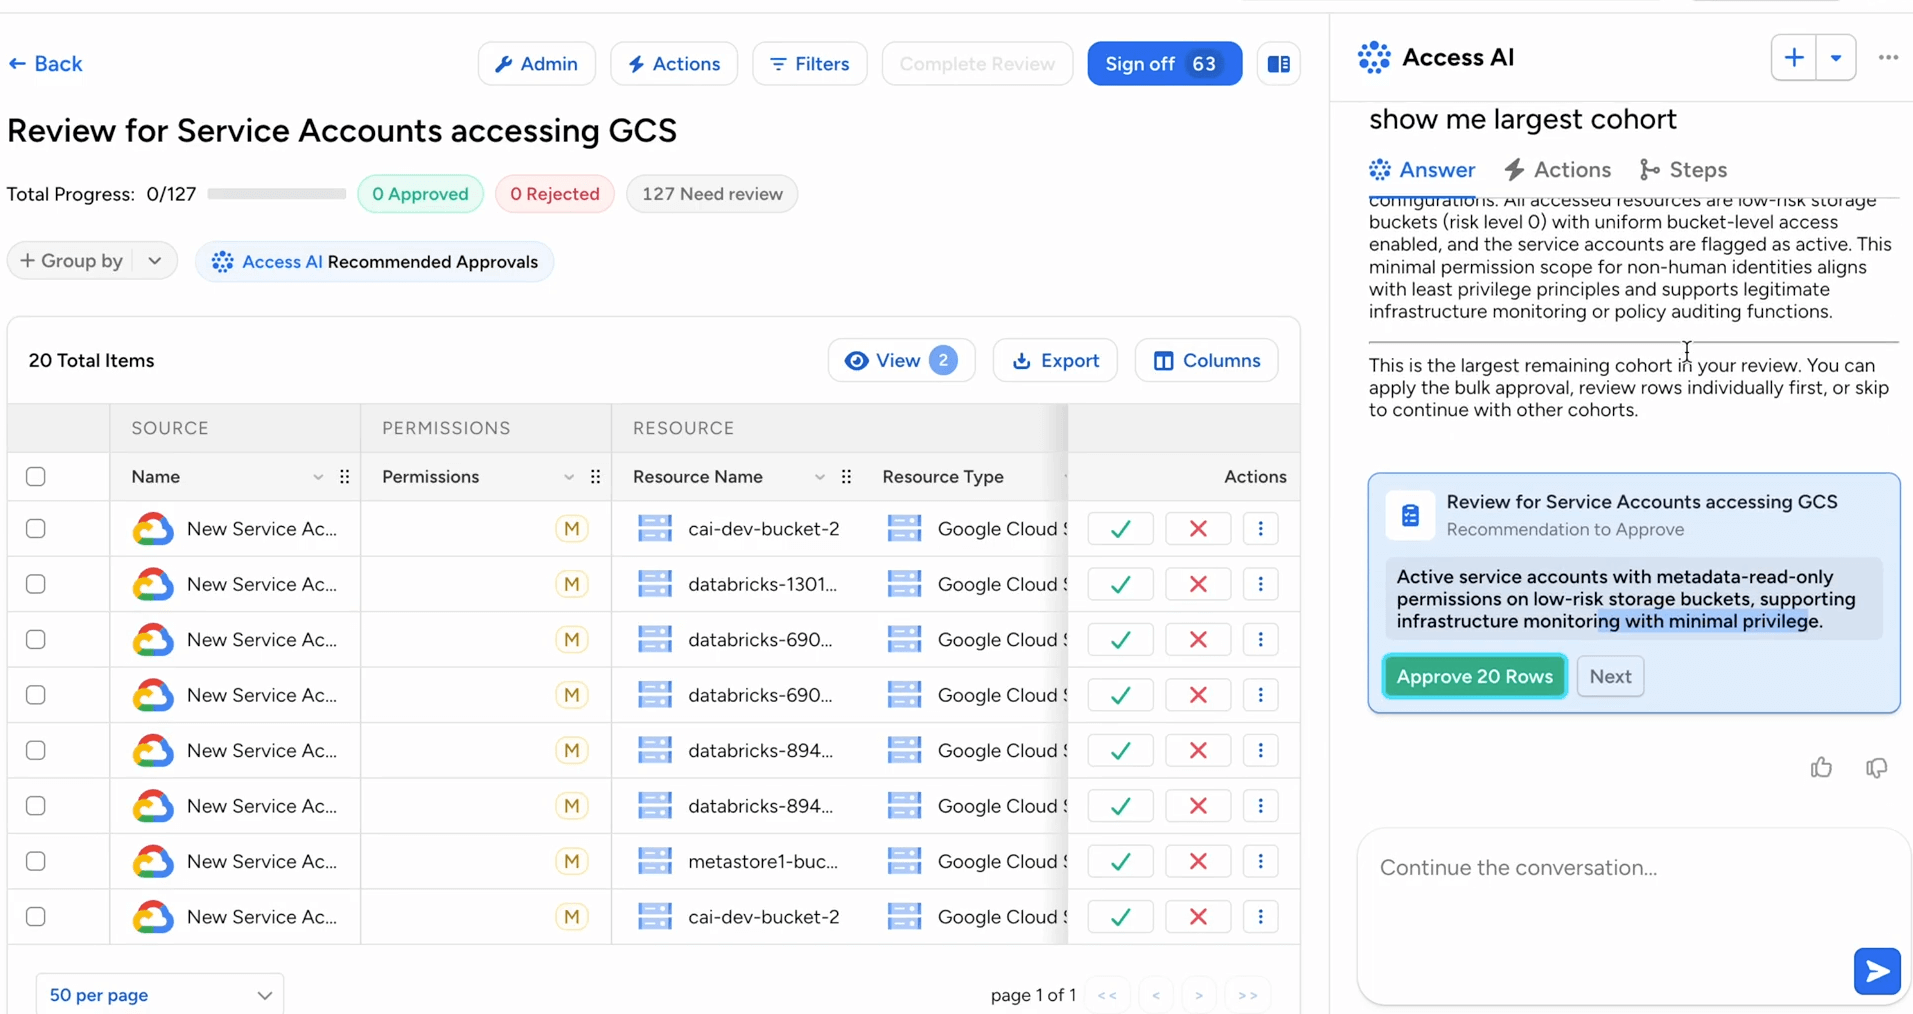This screenshot has width=1913, height=1014.
Task: Switch to the Actions tab in Access AI
Action: (1558, 170)
